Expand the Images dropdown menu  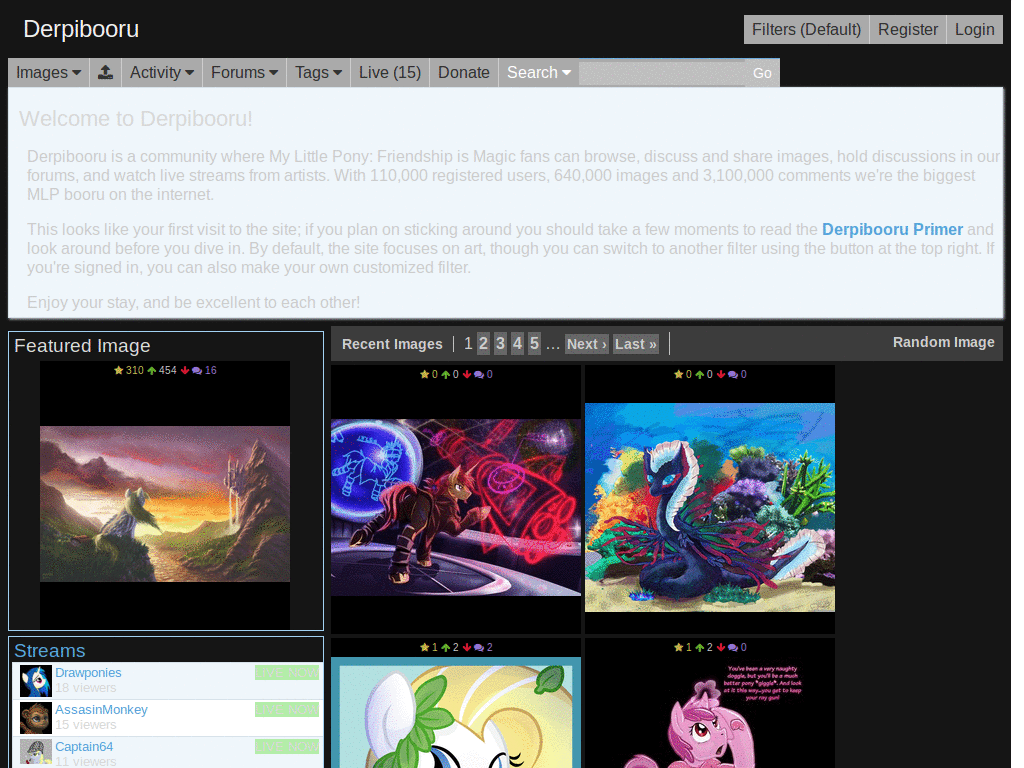coord(48,72)
